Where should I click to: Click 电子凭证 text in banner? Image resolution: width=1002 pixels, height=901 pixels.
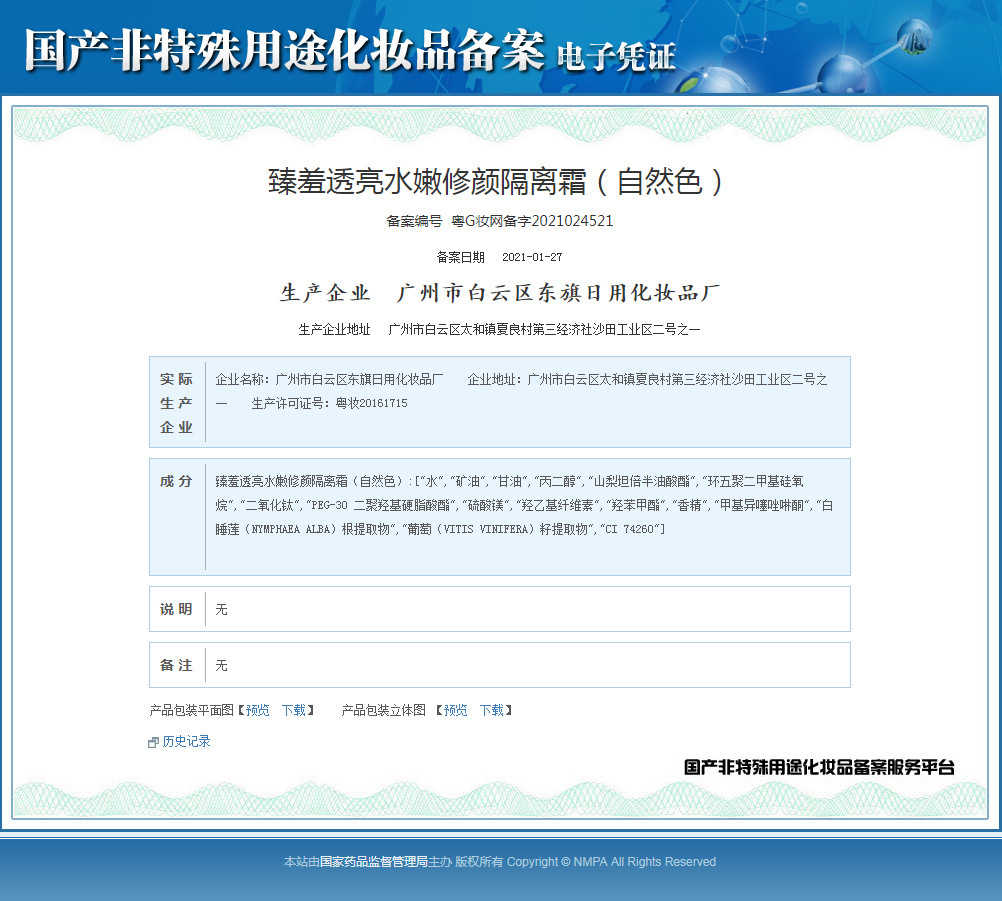tap(616, 56)
